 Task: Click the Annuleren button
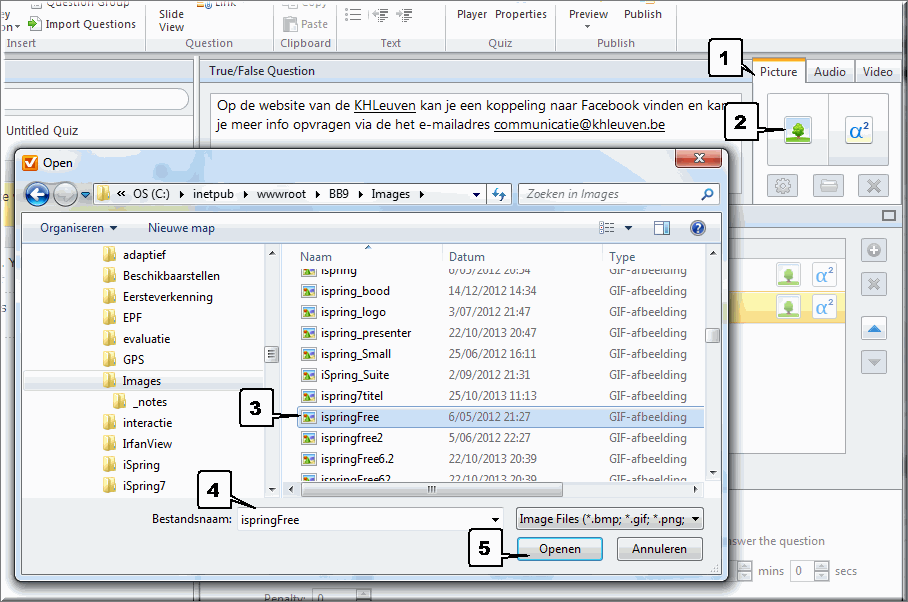click(x=660, y=549)
